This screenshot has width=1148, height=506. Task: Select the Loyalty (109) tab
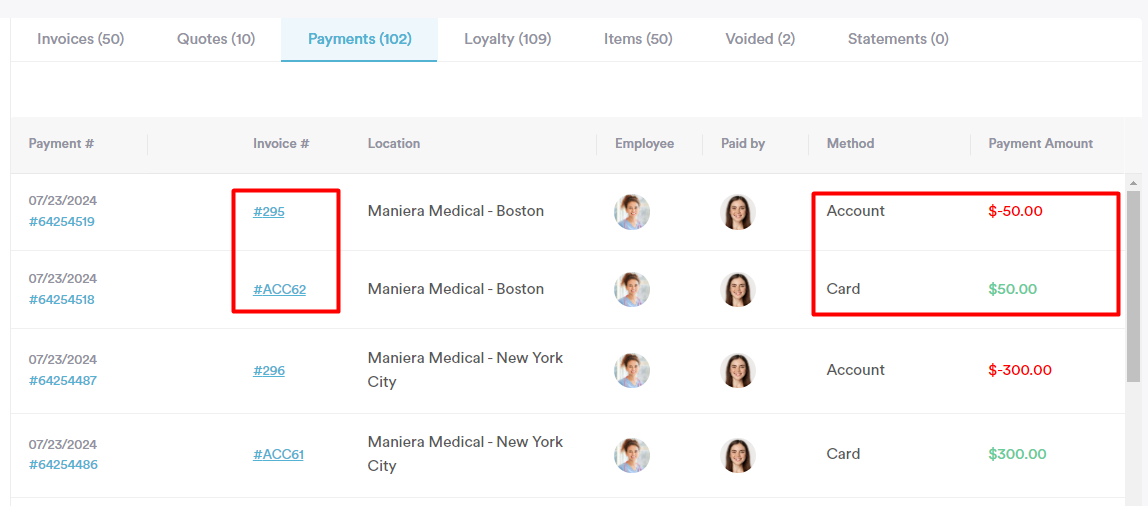click(507, 39)
